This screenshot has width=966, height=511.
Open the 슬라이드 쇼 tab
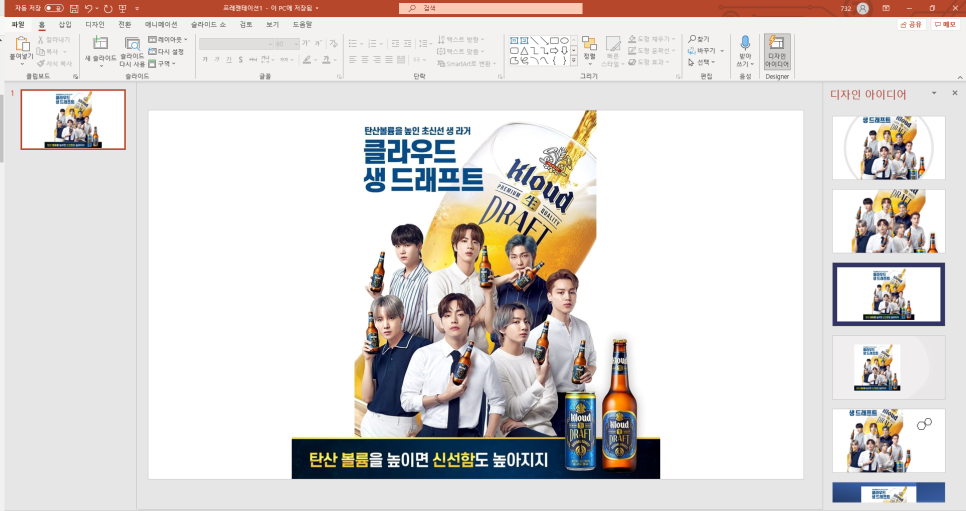pyautogui.click(x=208, y=25)
